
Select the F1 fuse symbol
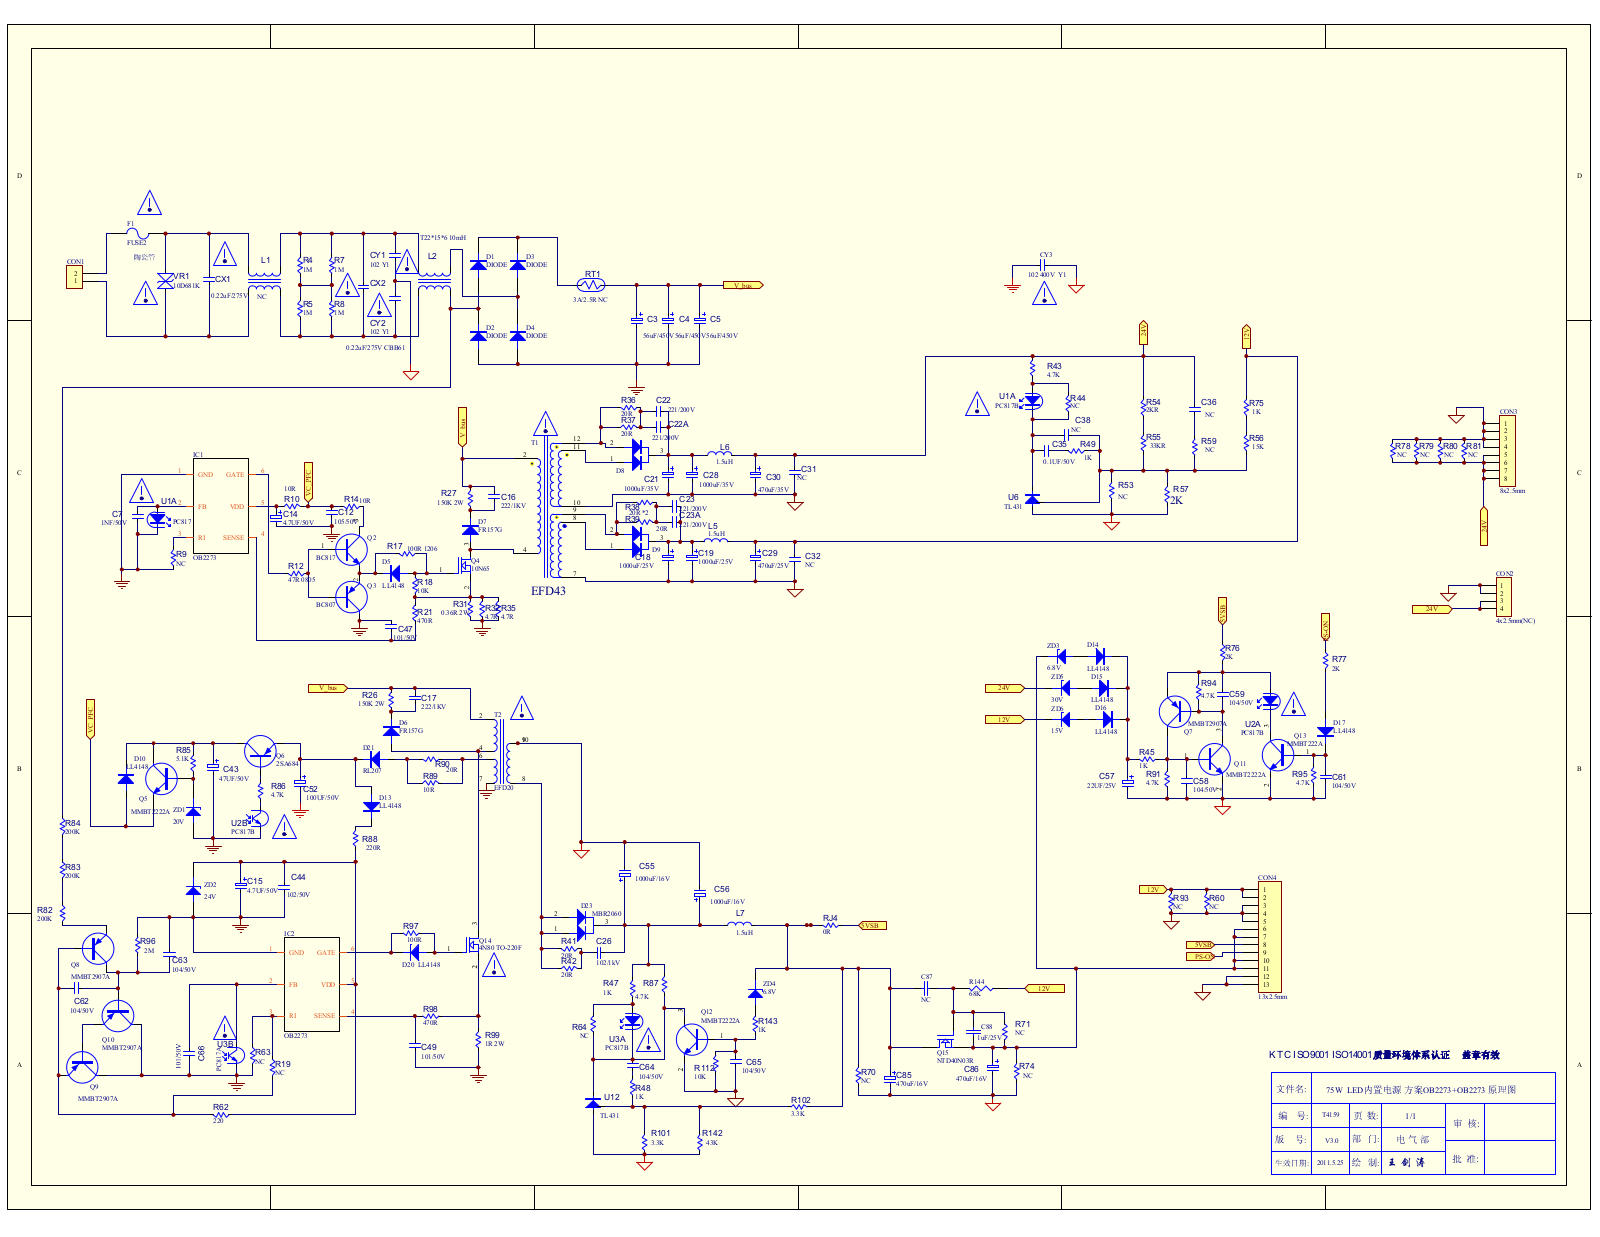pos(138,233)
